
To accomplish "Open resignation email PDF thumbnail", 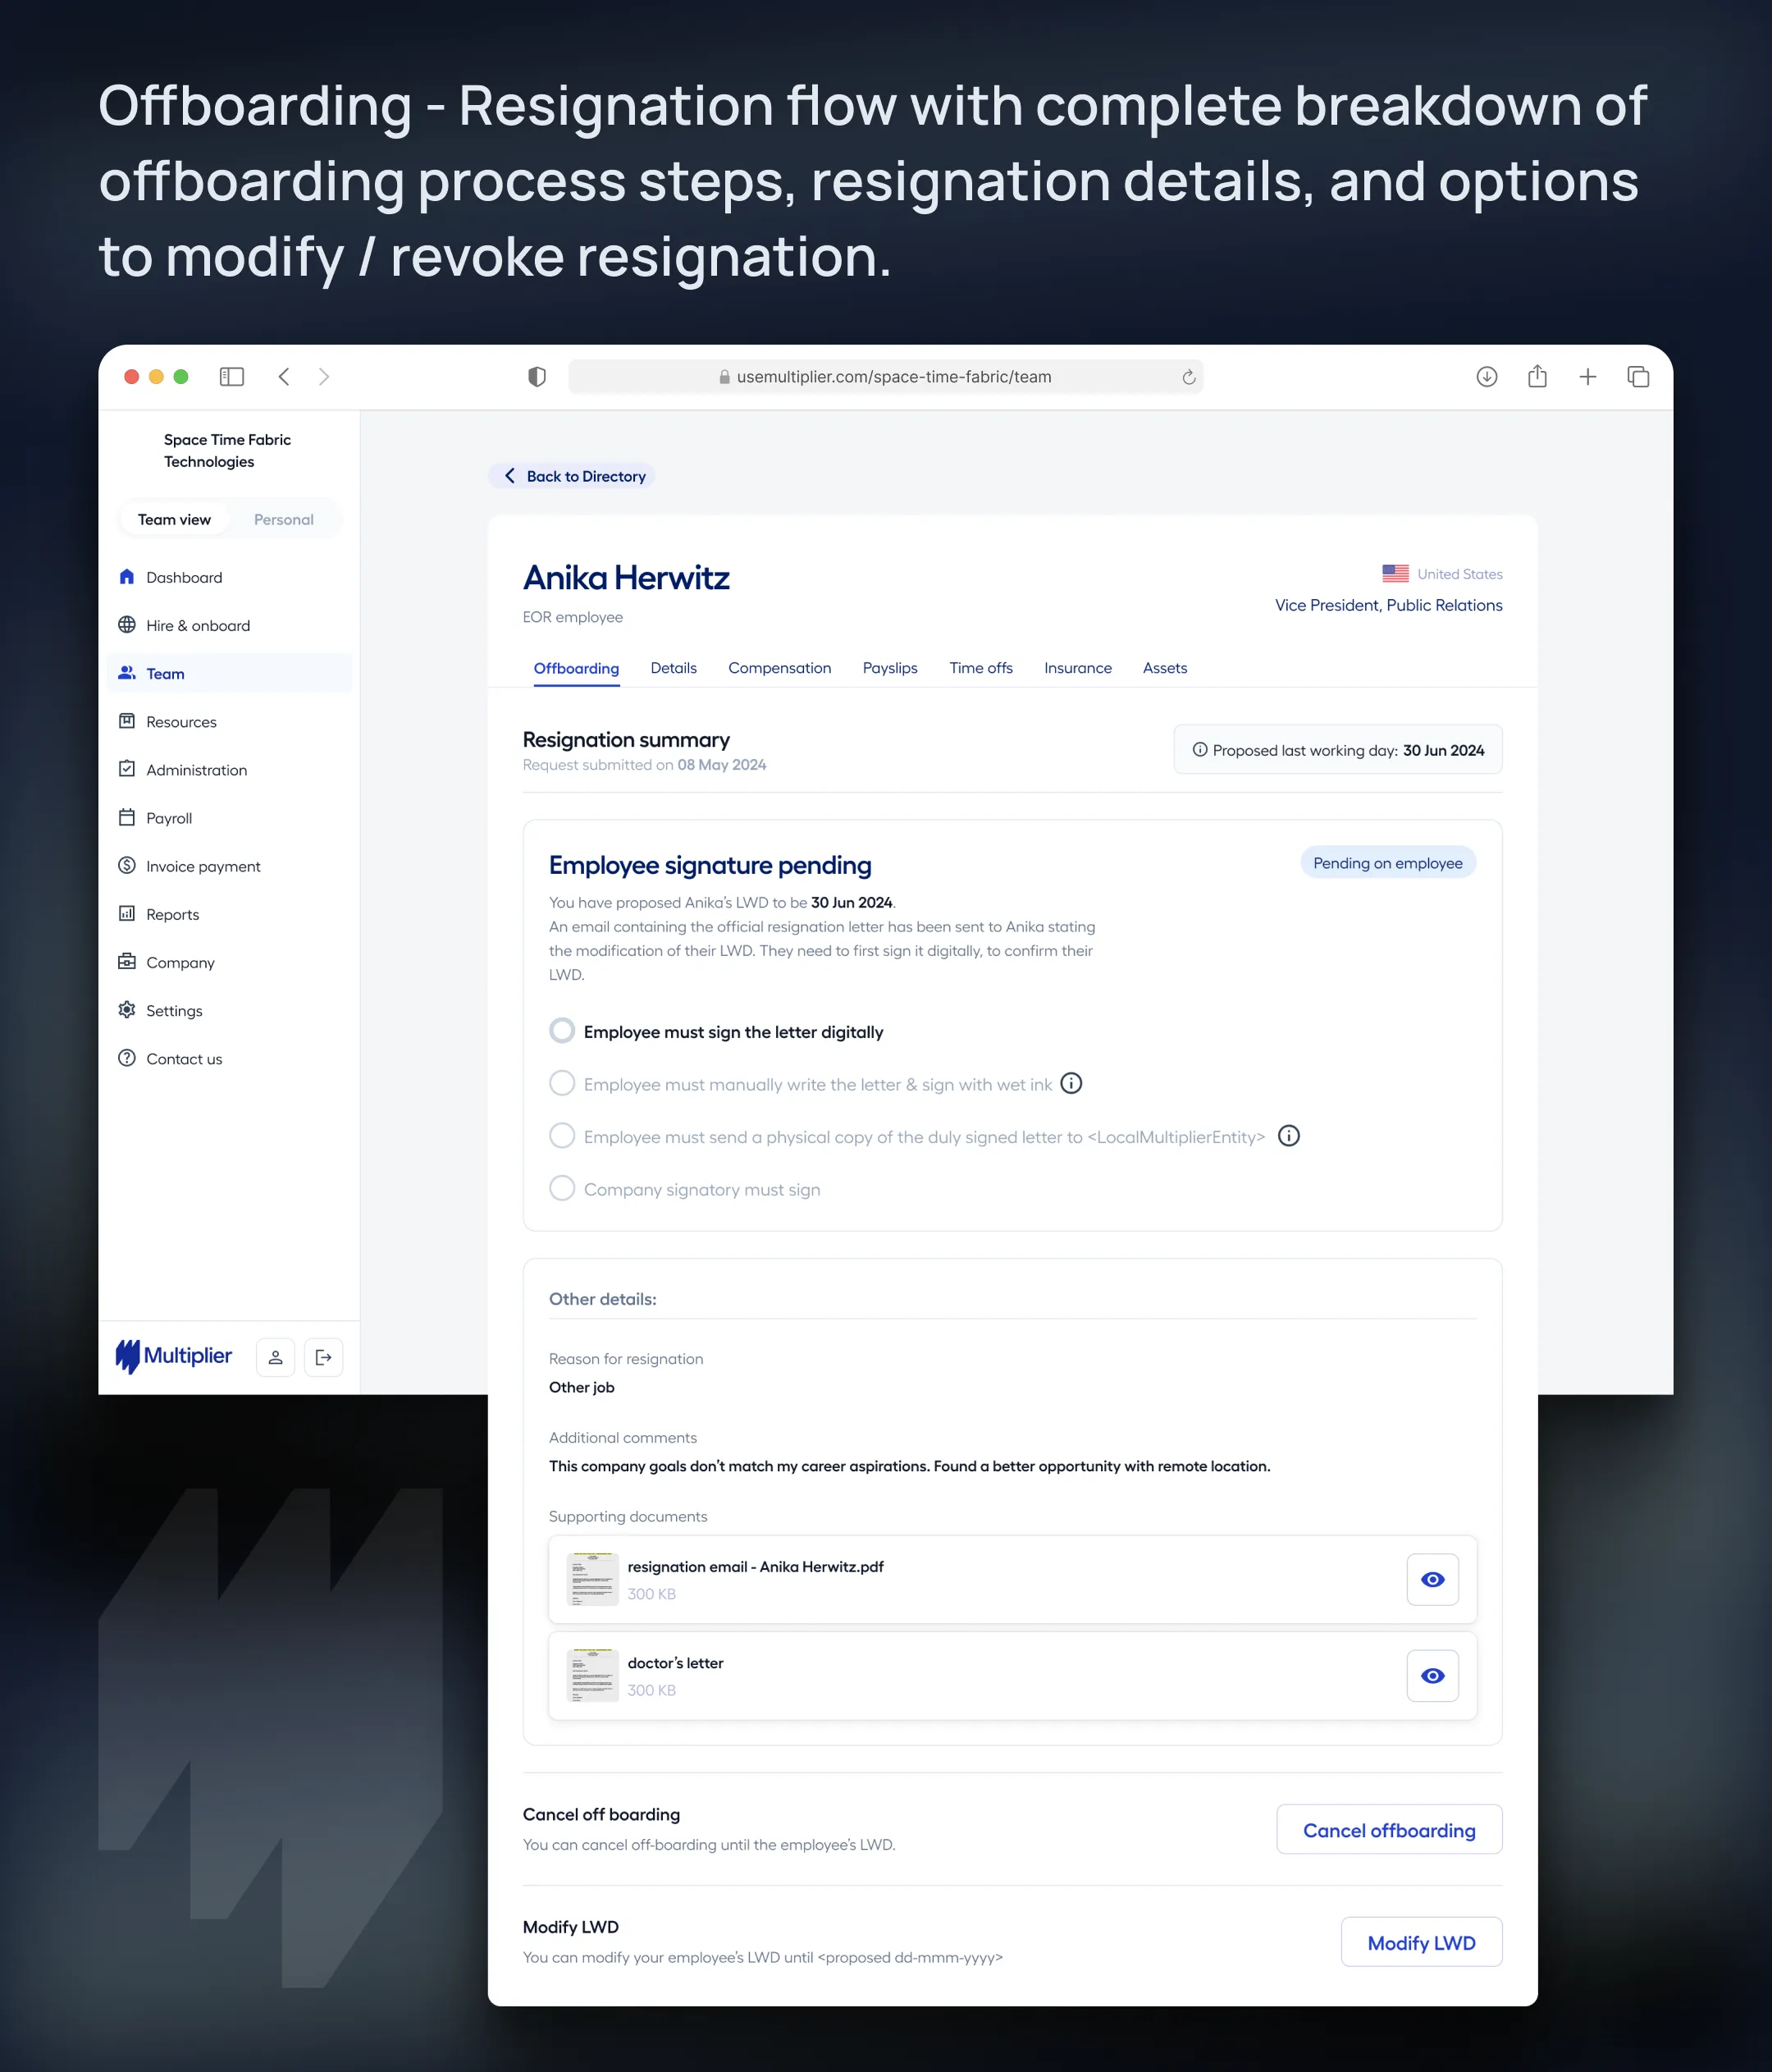I will click(592, 1579).
